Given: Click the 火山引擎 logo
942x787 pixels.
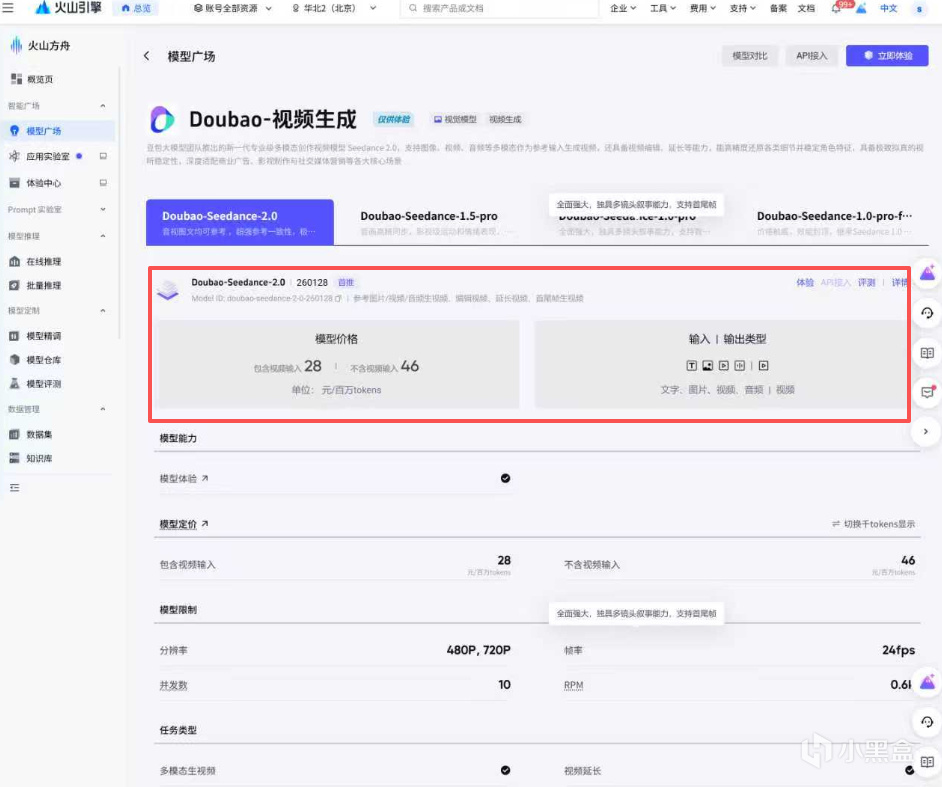Looking at the screenshot, I should point(68,8).
